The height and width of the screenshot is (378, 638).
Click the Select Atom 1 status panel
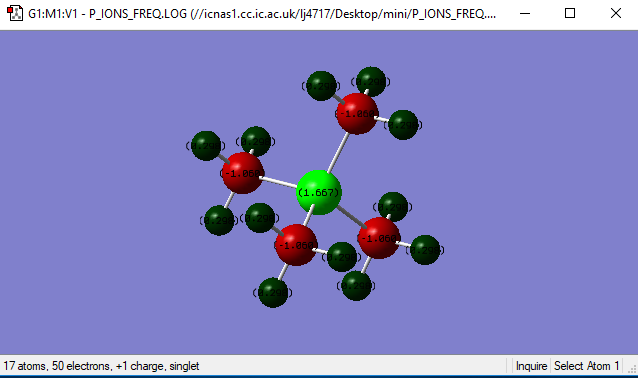coord(586,366)
